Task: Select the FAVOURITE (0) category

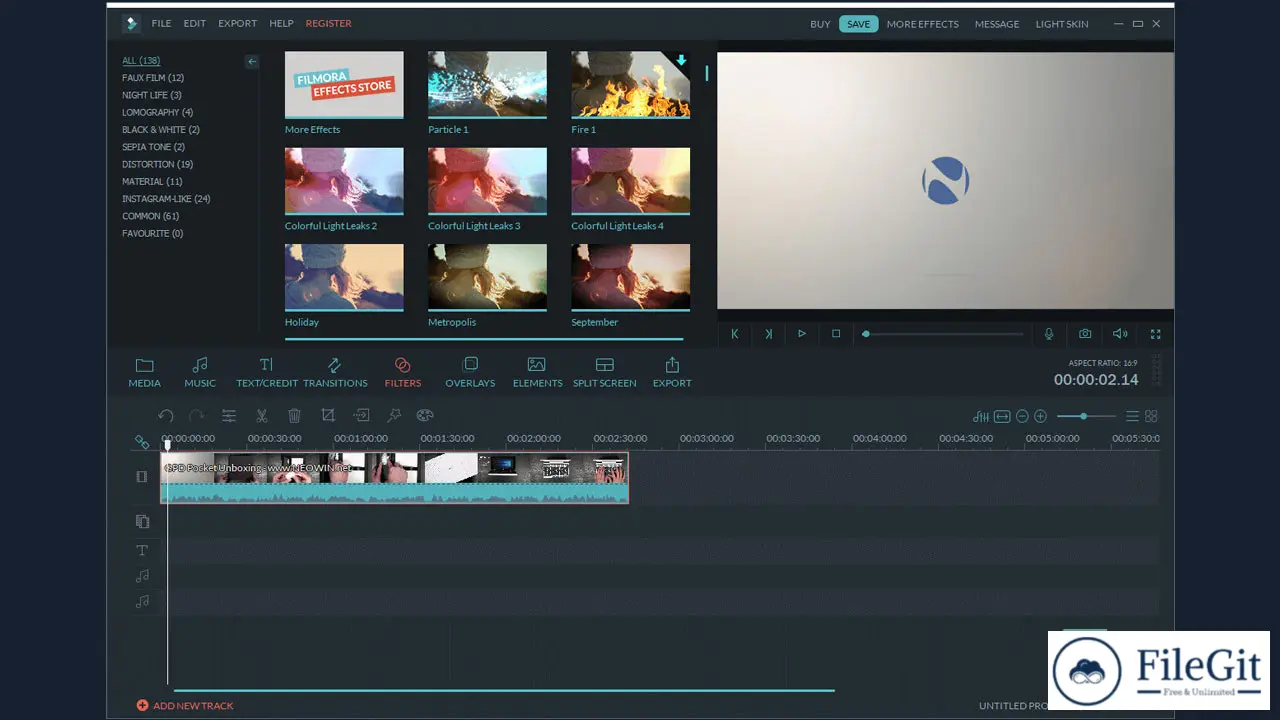Action: (152, 233)
